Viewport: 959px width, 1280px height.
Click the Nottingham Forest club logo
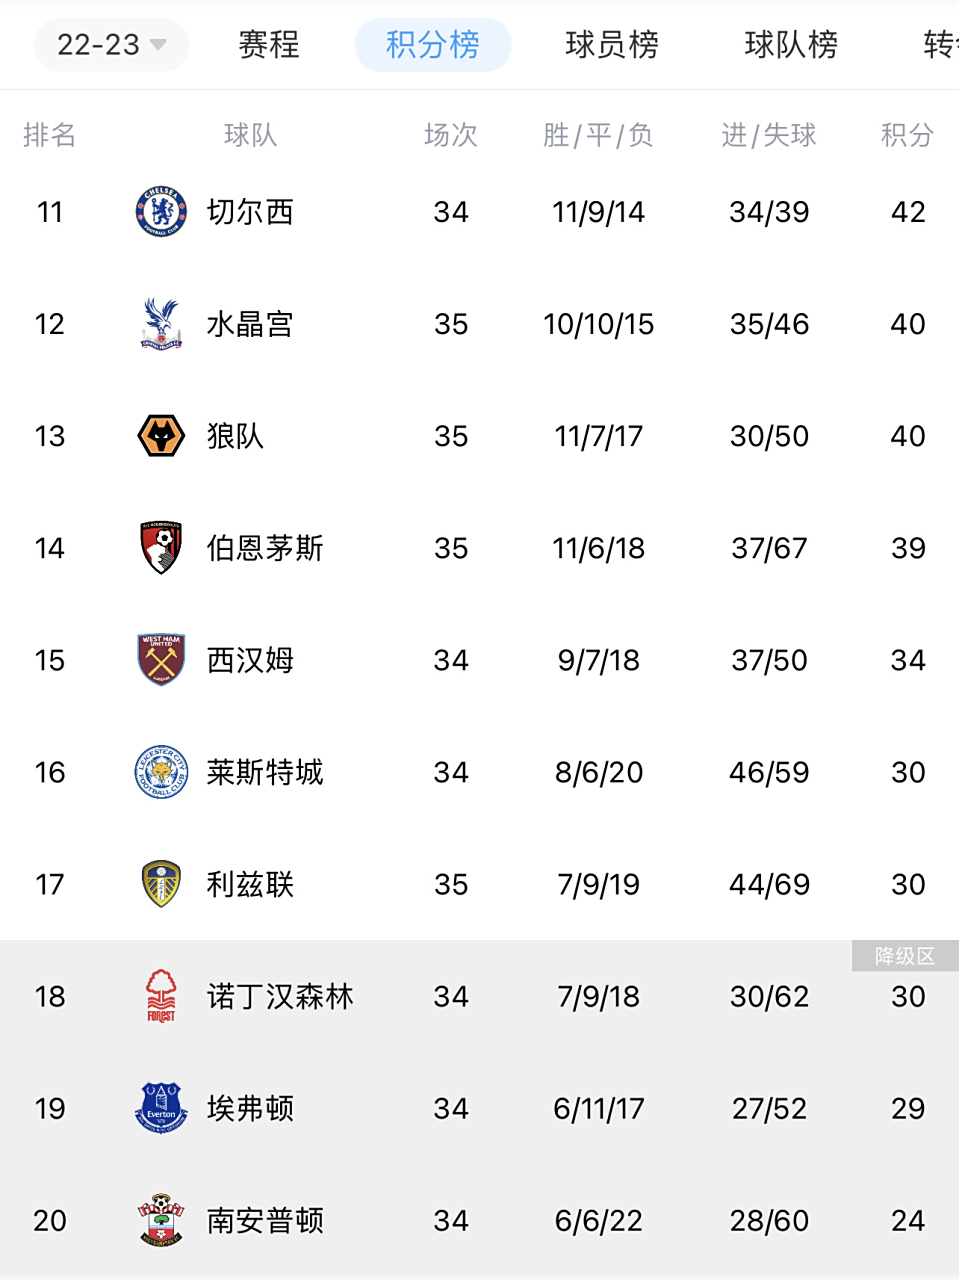(160, 995)
